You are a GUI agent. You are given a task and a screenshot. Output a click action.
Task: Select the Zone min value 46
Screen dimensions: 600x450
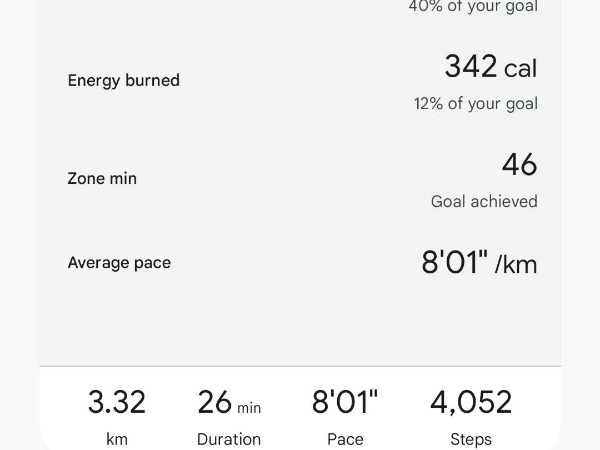click(519, 164)
